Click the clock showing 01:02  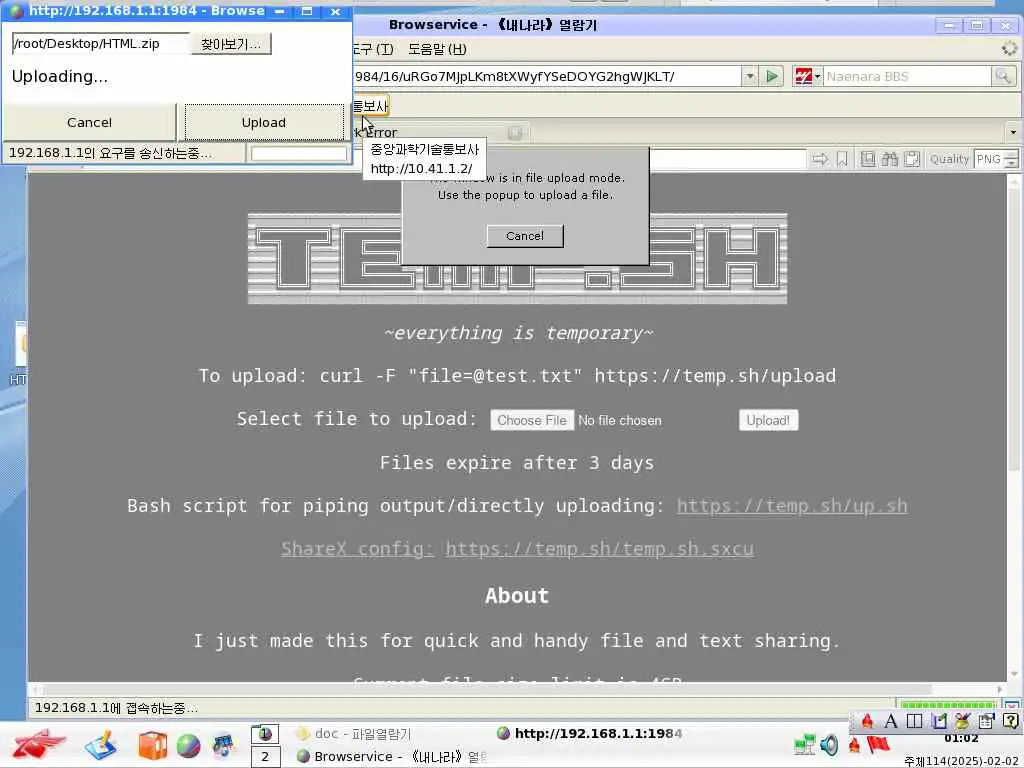961,739
